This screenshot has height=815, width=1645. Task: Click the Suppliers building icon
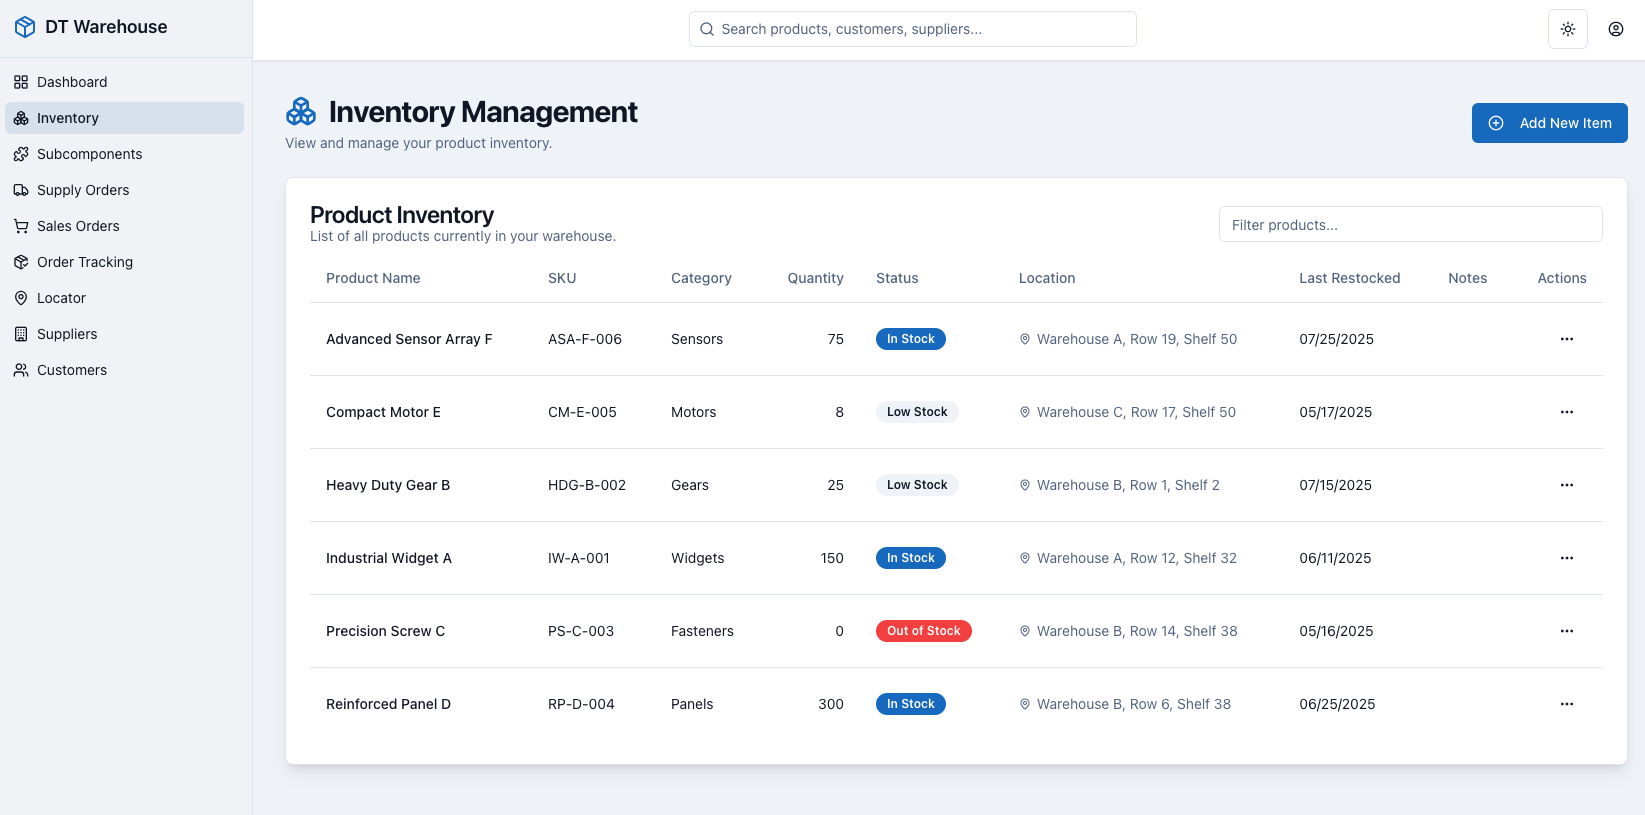(21, 334)
